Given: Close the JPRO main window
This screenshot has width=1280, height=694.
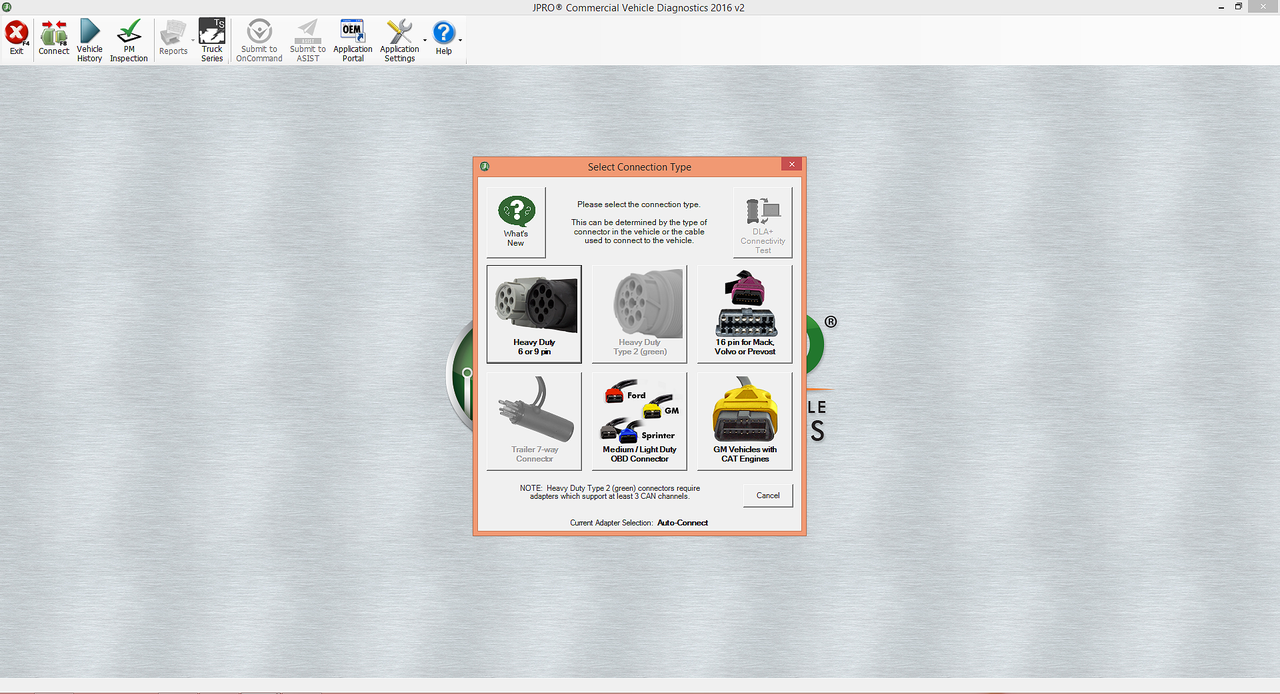Looking at the screenshot, I should pyautogui.click(x=1263, y=6).
